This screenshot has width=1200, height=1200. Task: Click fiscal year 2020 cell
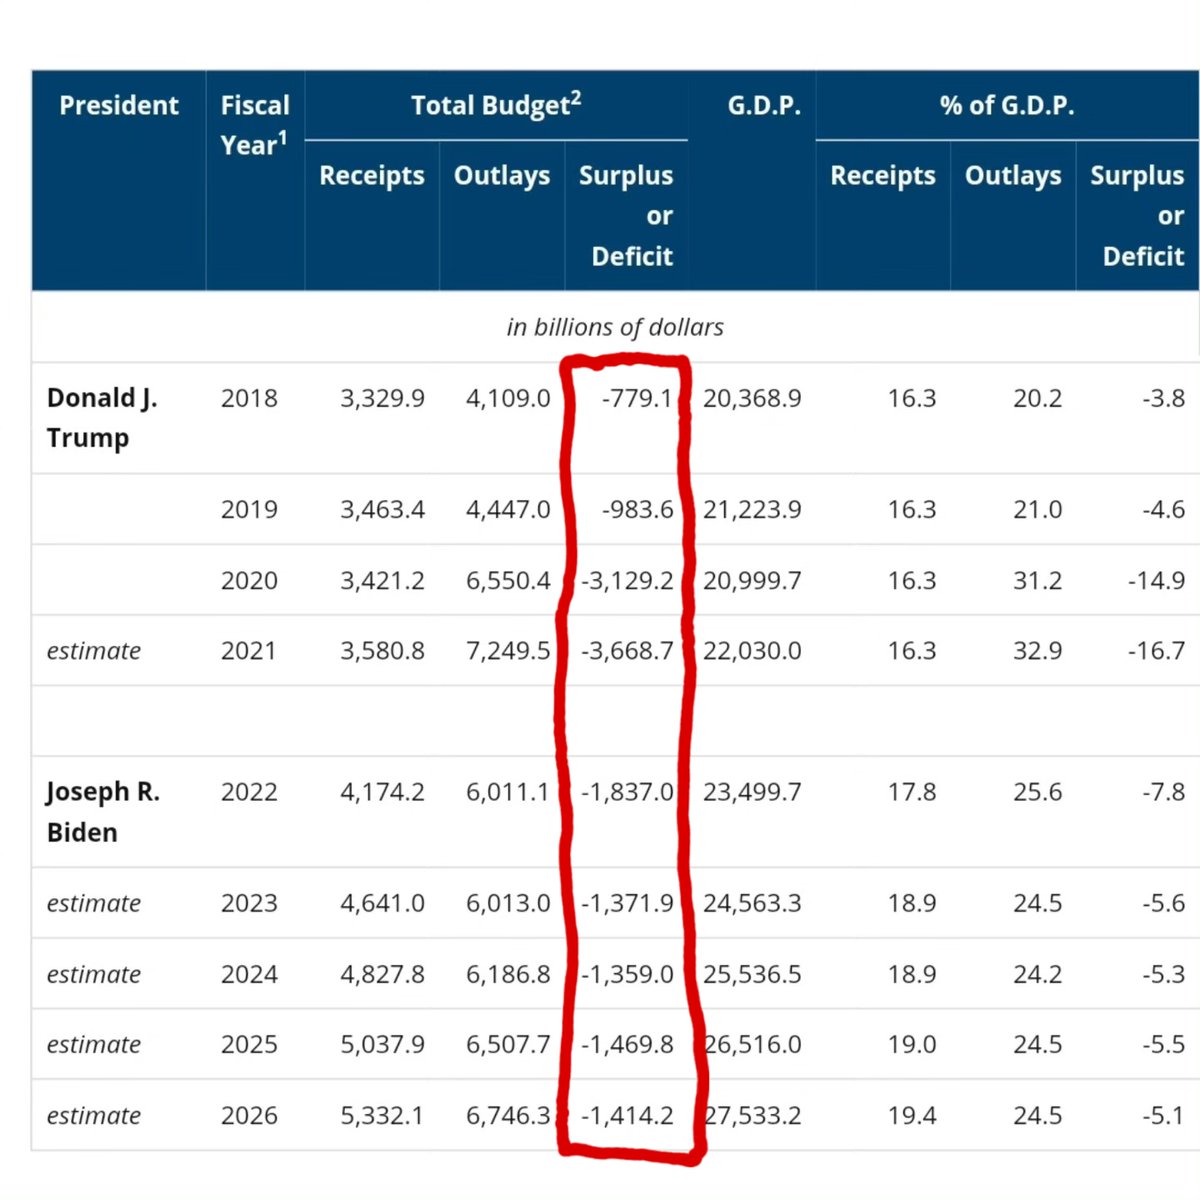pyautogui.click(x=249, y=580)
